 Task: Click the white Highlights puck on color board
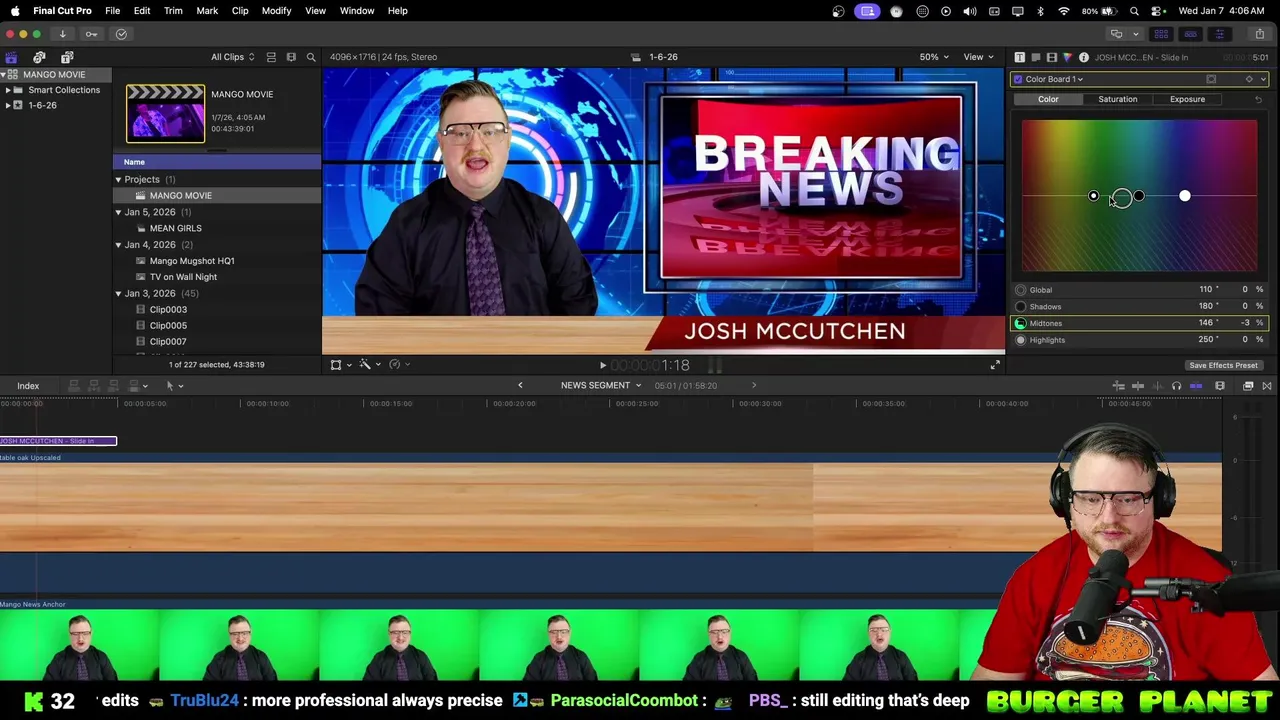(x=1185, y=196)
